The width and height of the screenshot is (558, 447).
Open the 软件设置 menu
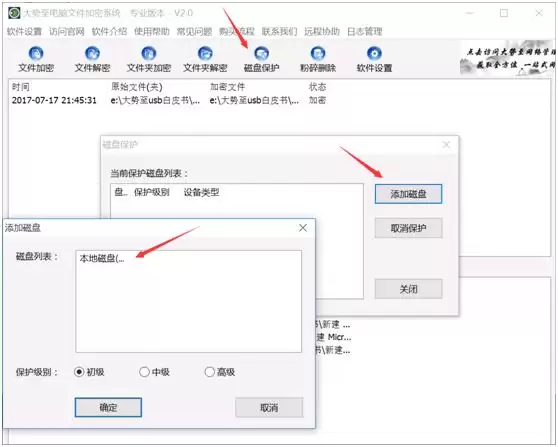[24, 32]
